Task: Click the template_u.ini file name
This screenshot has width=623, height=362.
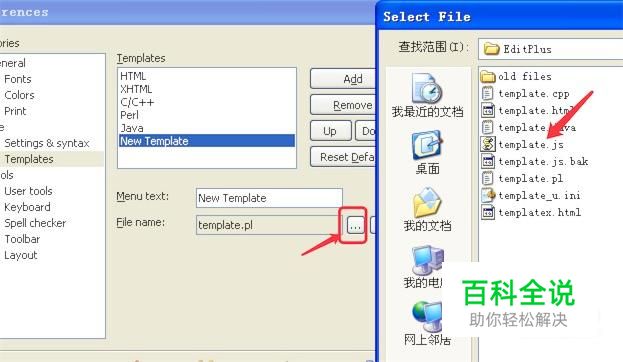Action: [x=539, y=196]
